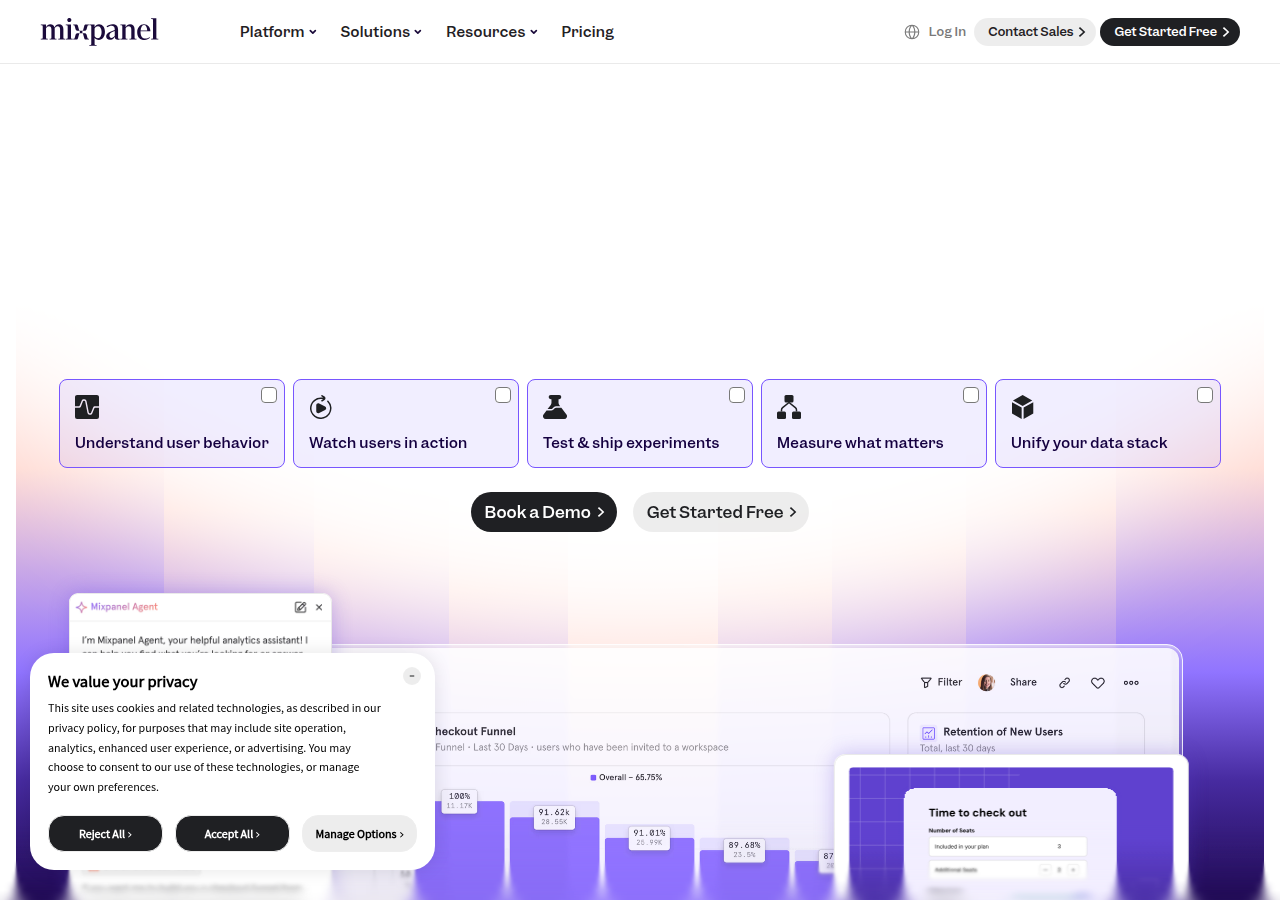
Task: Tick the Watch users in action checkbox
Action: 503,395
